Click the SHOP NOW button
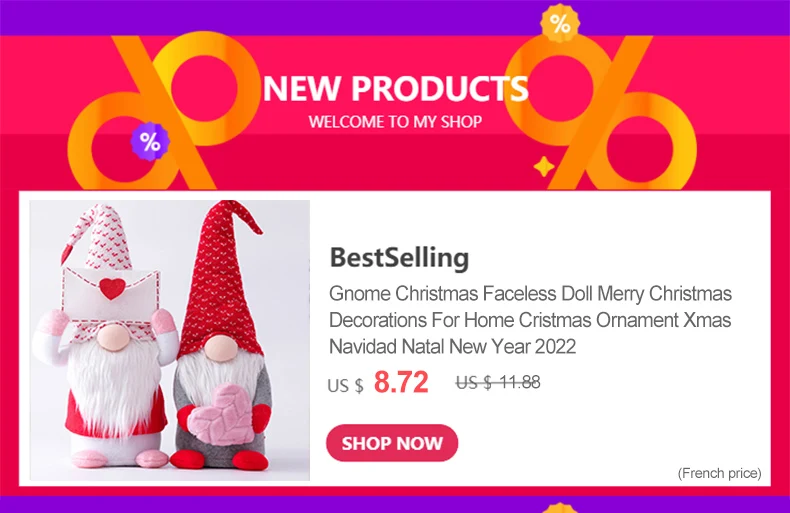The height and width of the screenshot is (513, 790). (392, 443)
